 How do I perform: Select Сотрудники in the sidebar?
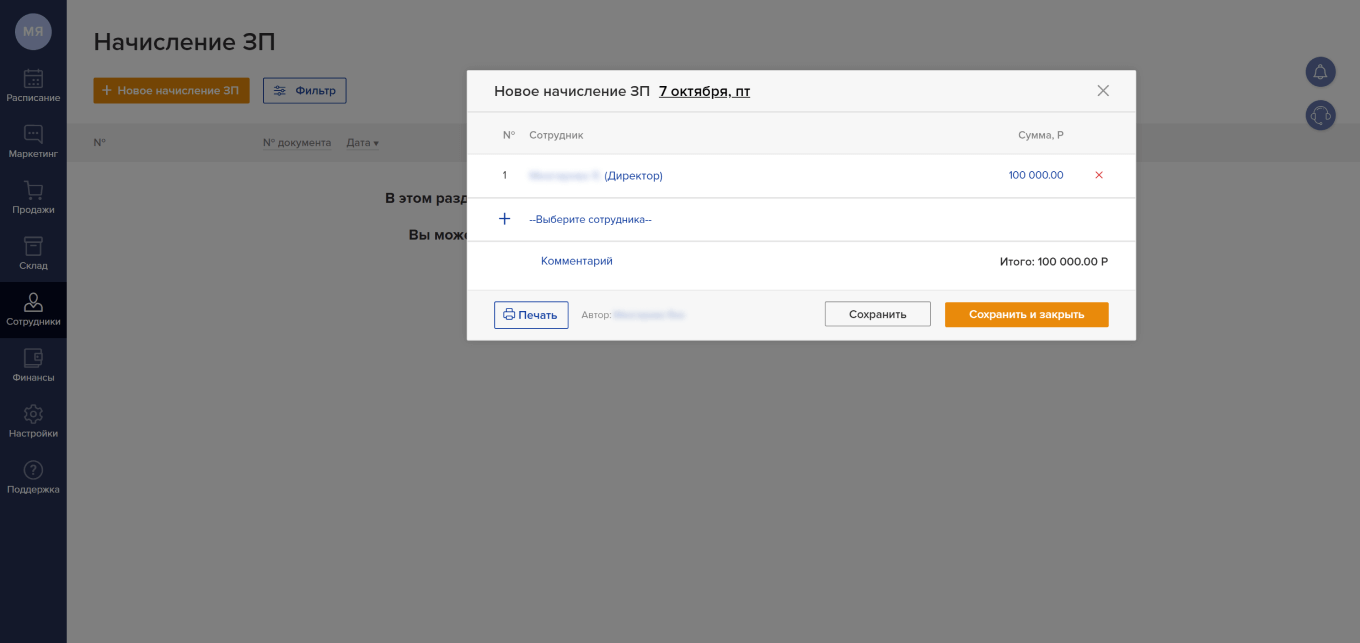(33, 310)
